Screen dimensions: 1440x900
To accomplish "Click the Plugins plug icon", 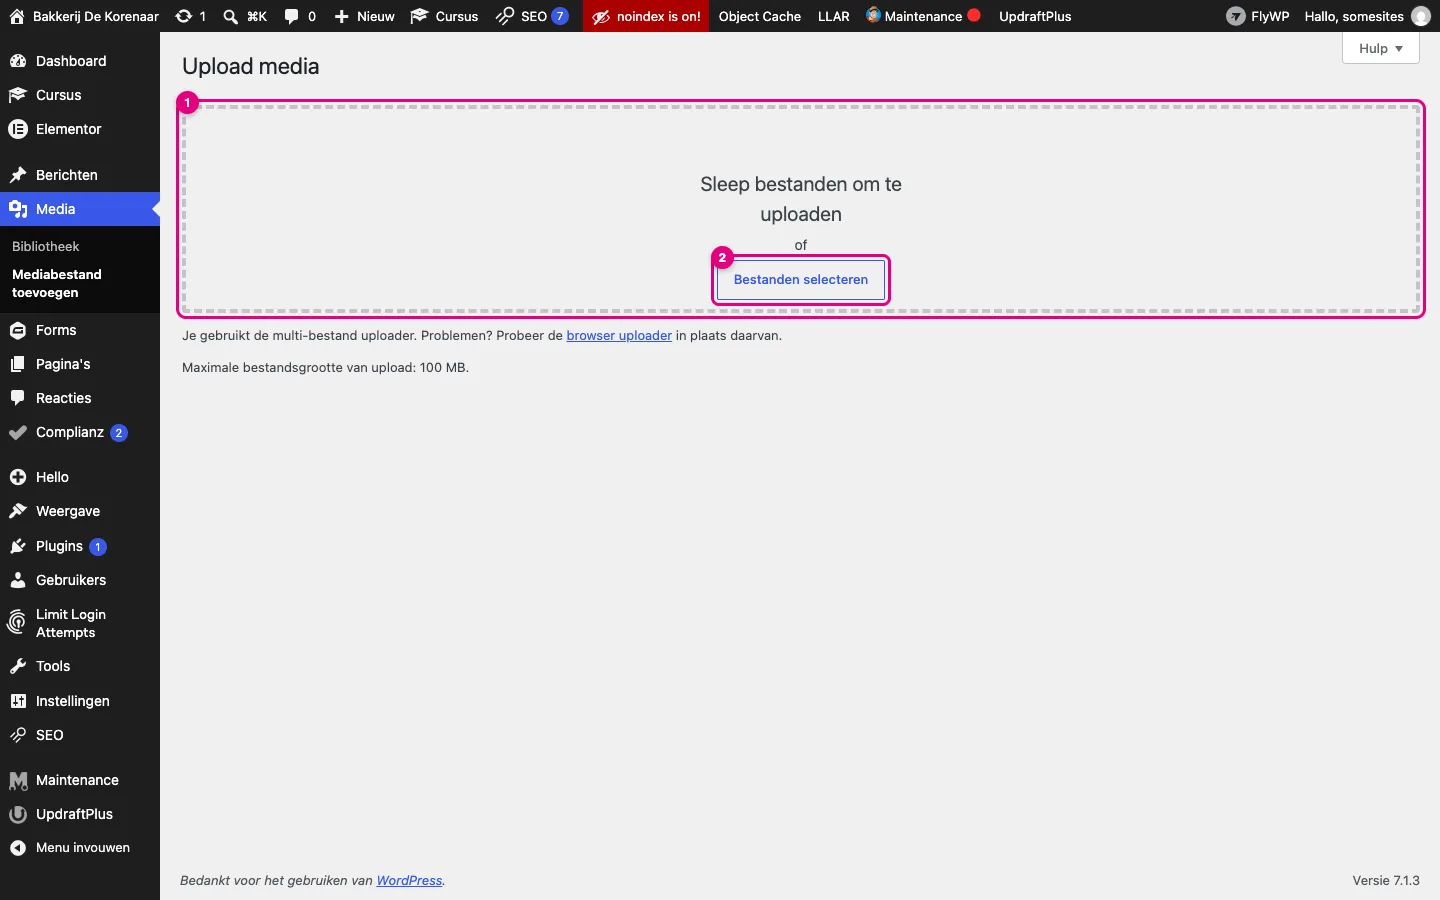I will click(x=18, y=546).
